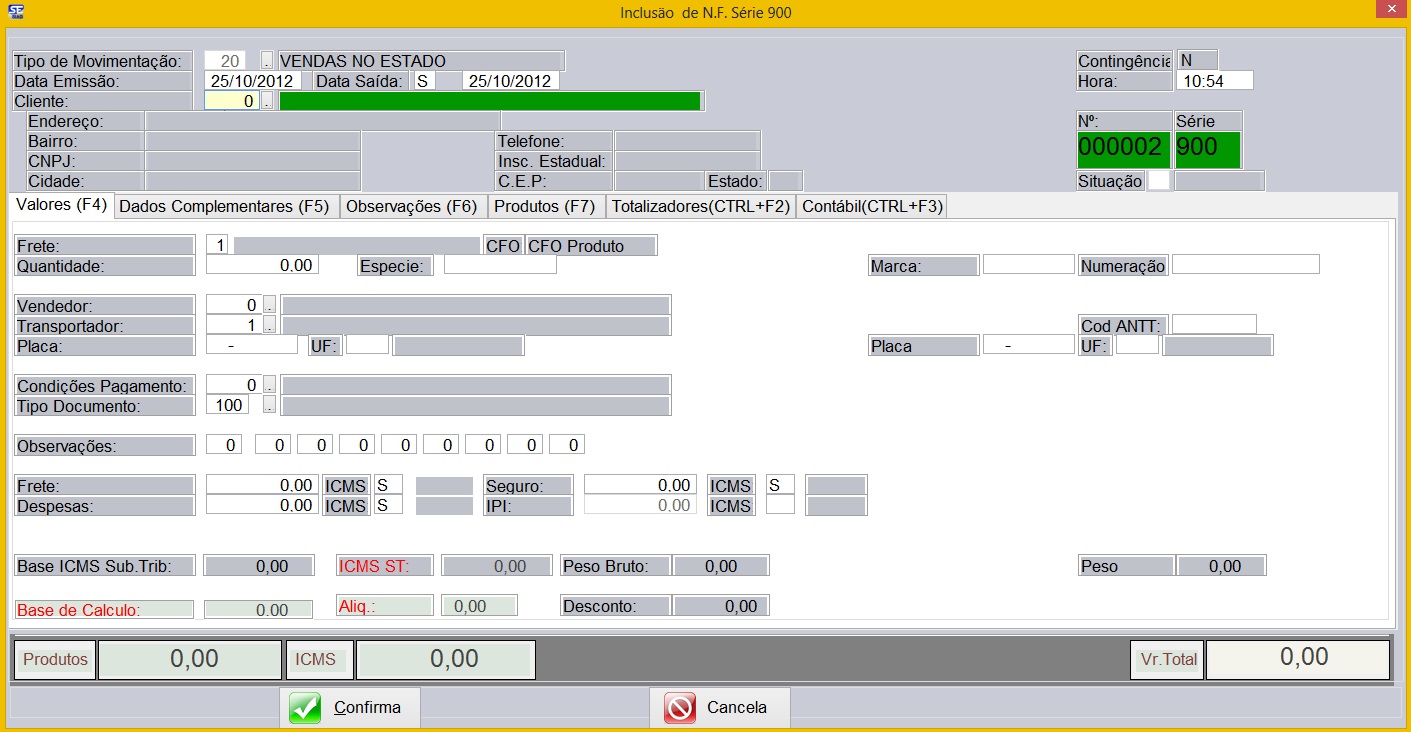
Task: Open lookup button for Tipo Documento
Action: pos(269,405)
